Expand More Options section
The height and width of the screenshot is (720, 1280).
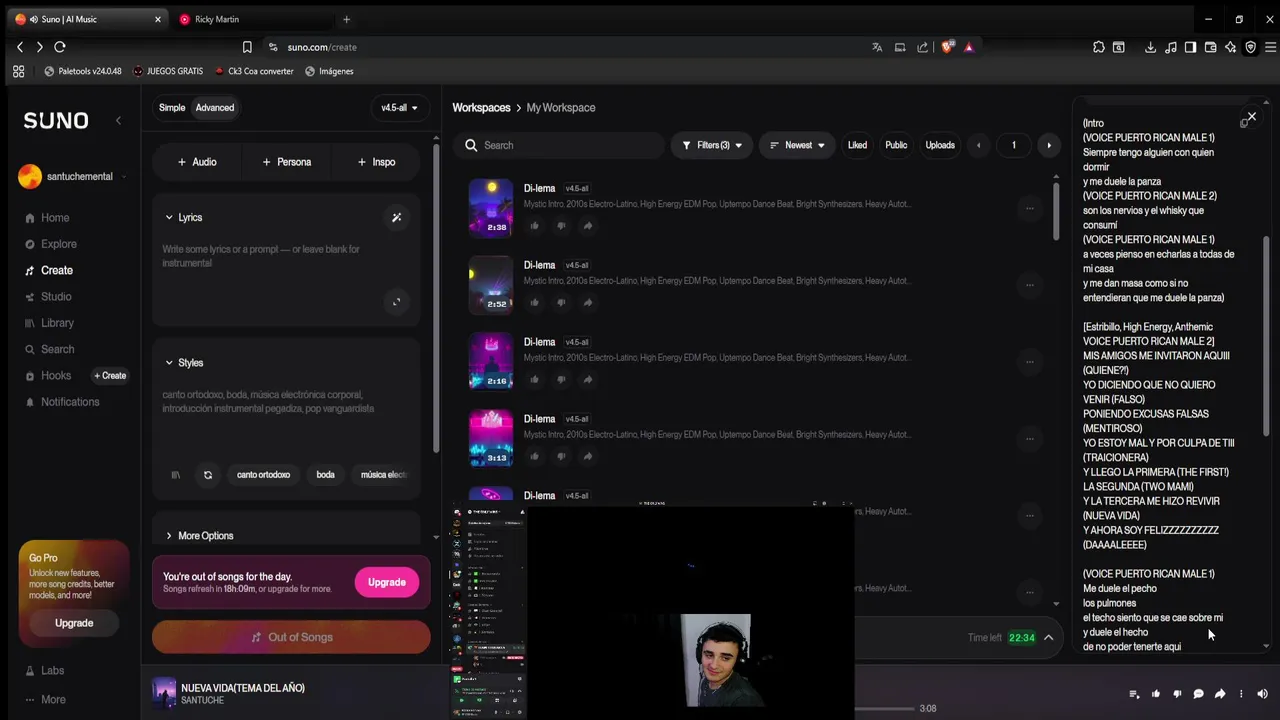tap(199, 536)
